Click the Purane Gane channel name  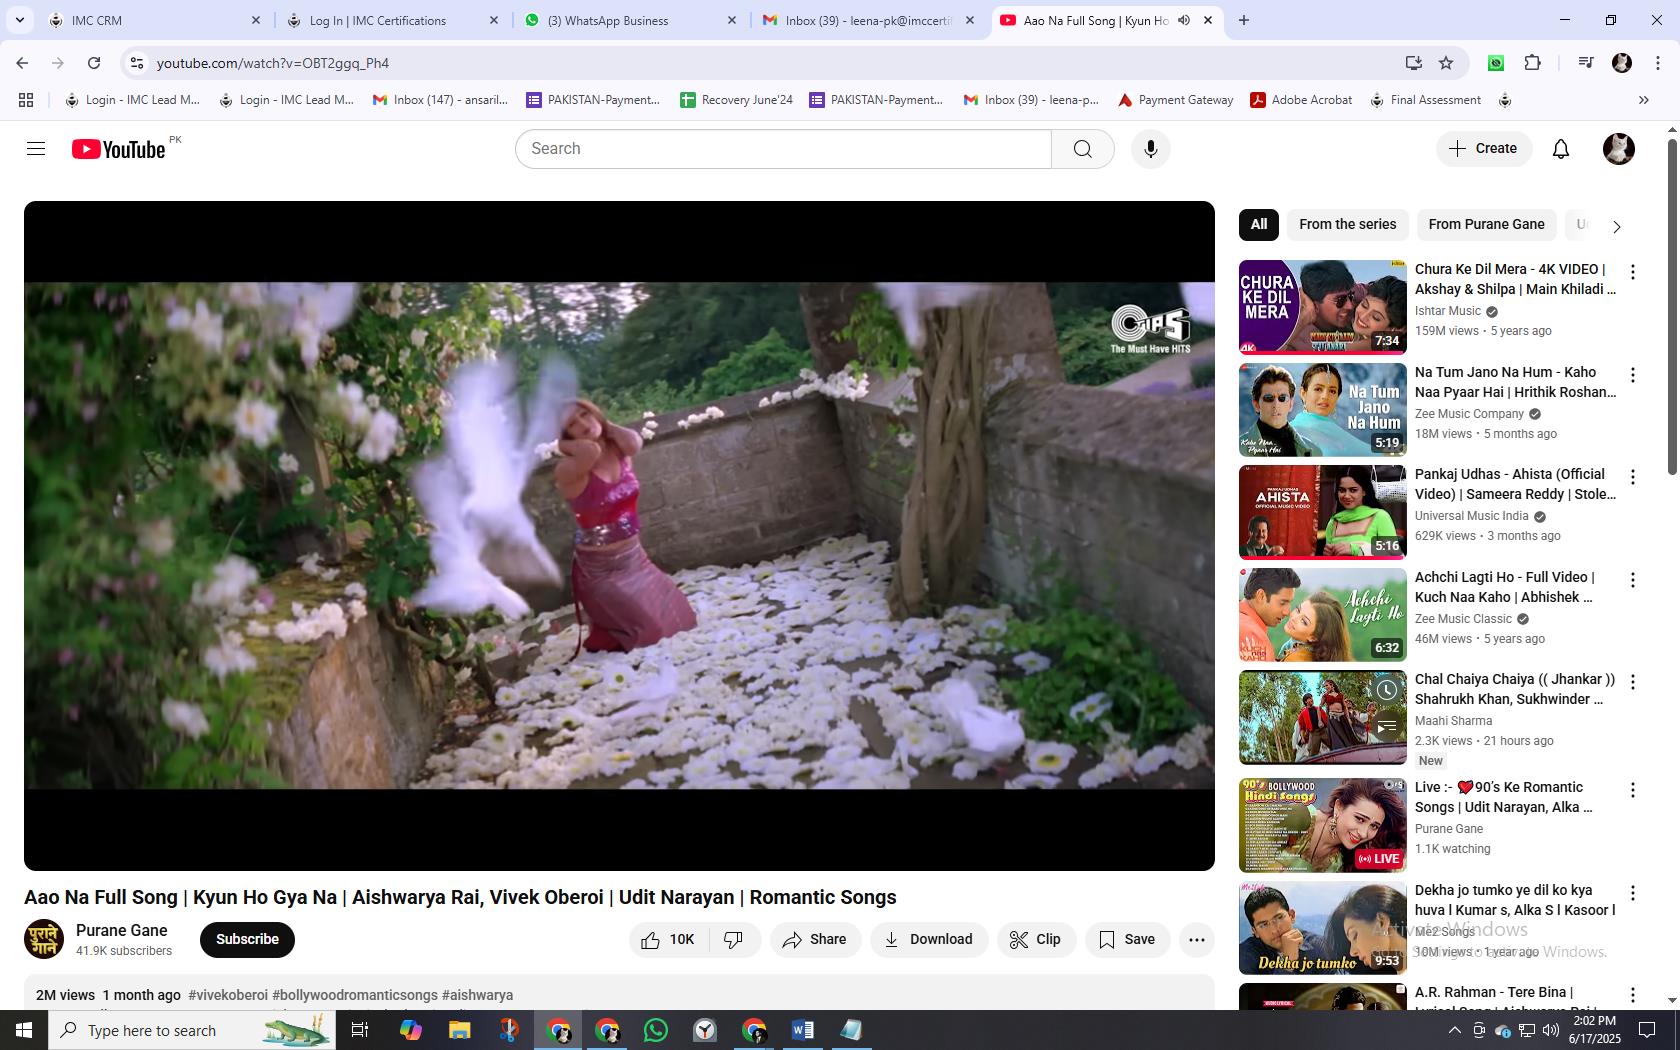122,930
